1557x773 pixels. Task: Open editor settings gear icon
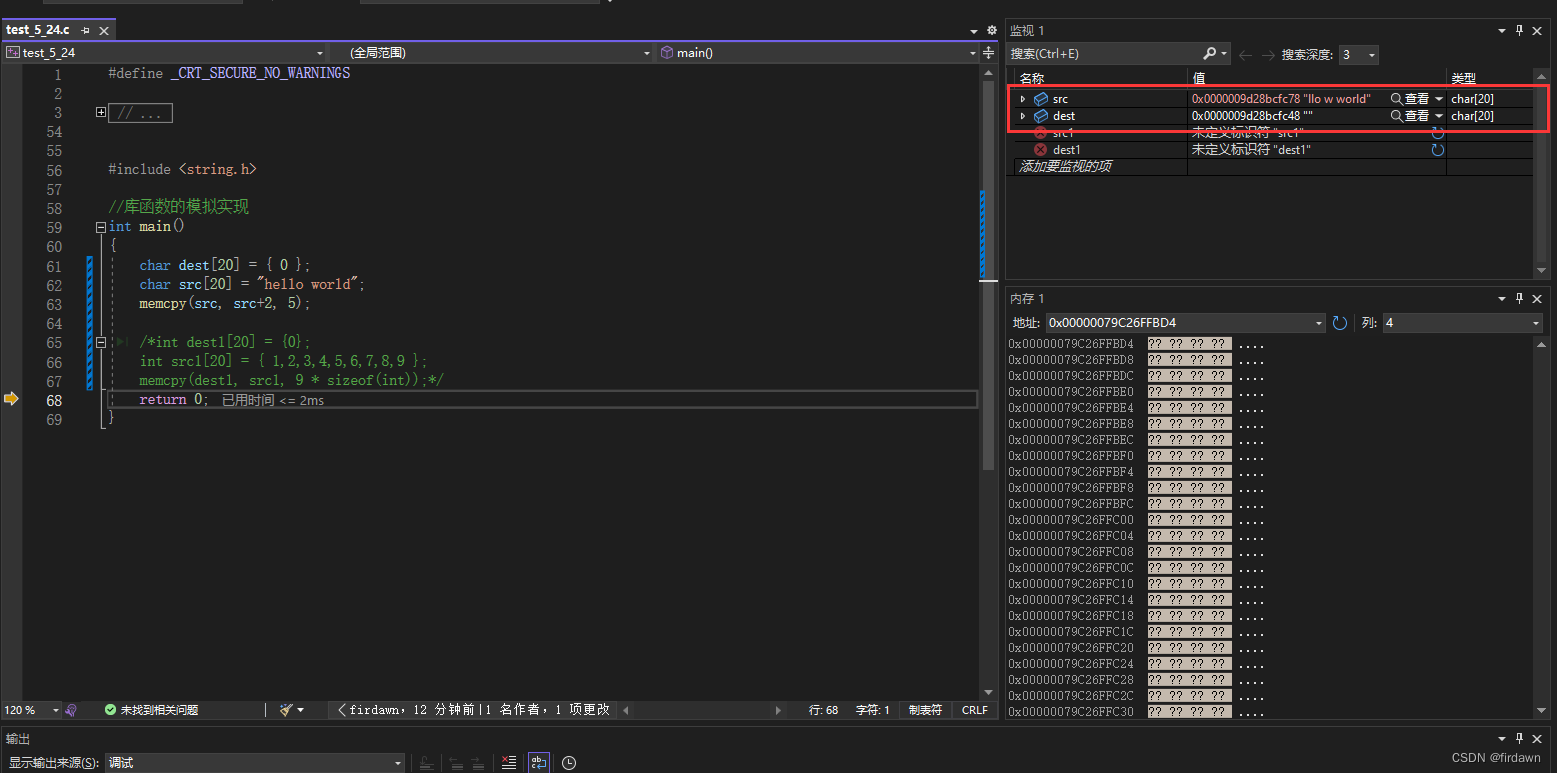[991, 31]
